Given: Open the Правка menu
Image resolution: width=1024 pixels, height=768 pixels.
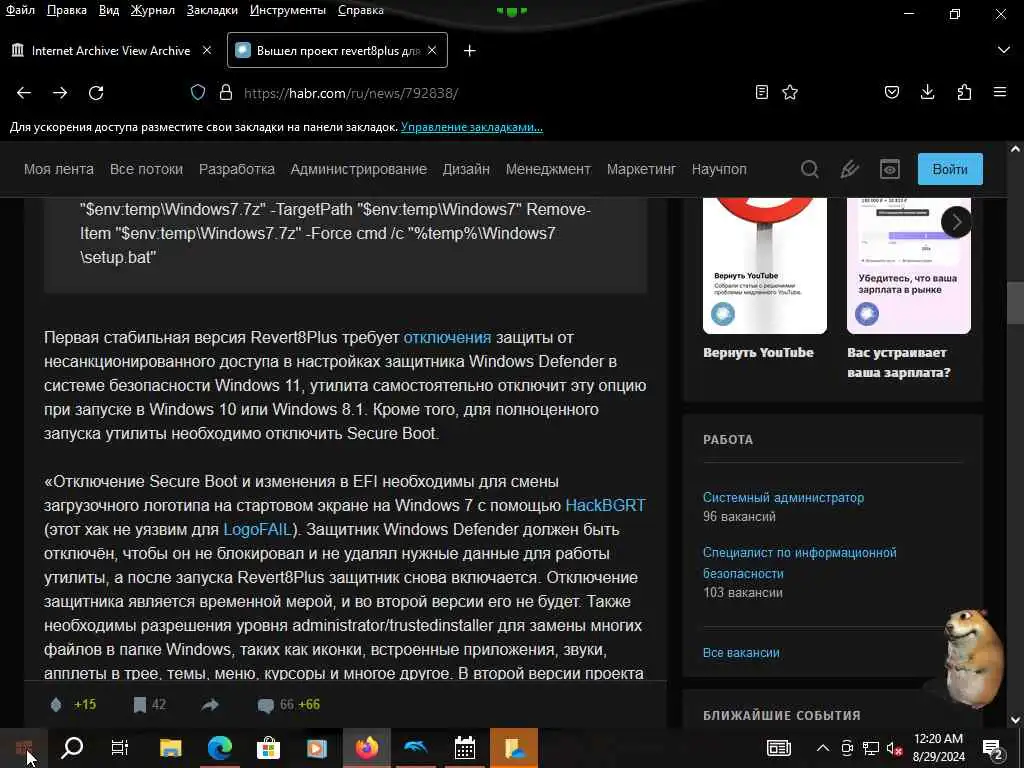Looking at the screenshot, I should click(67, 10).
